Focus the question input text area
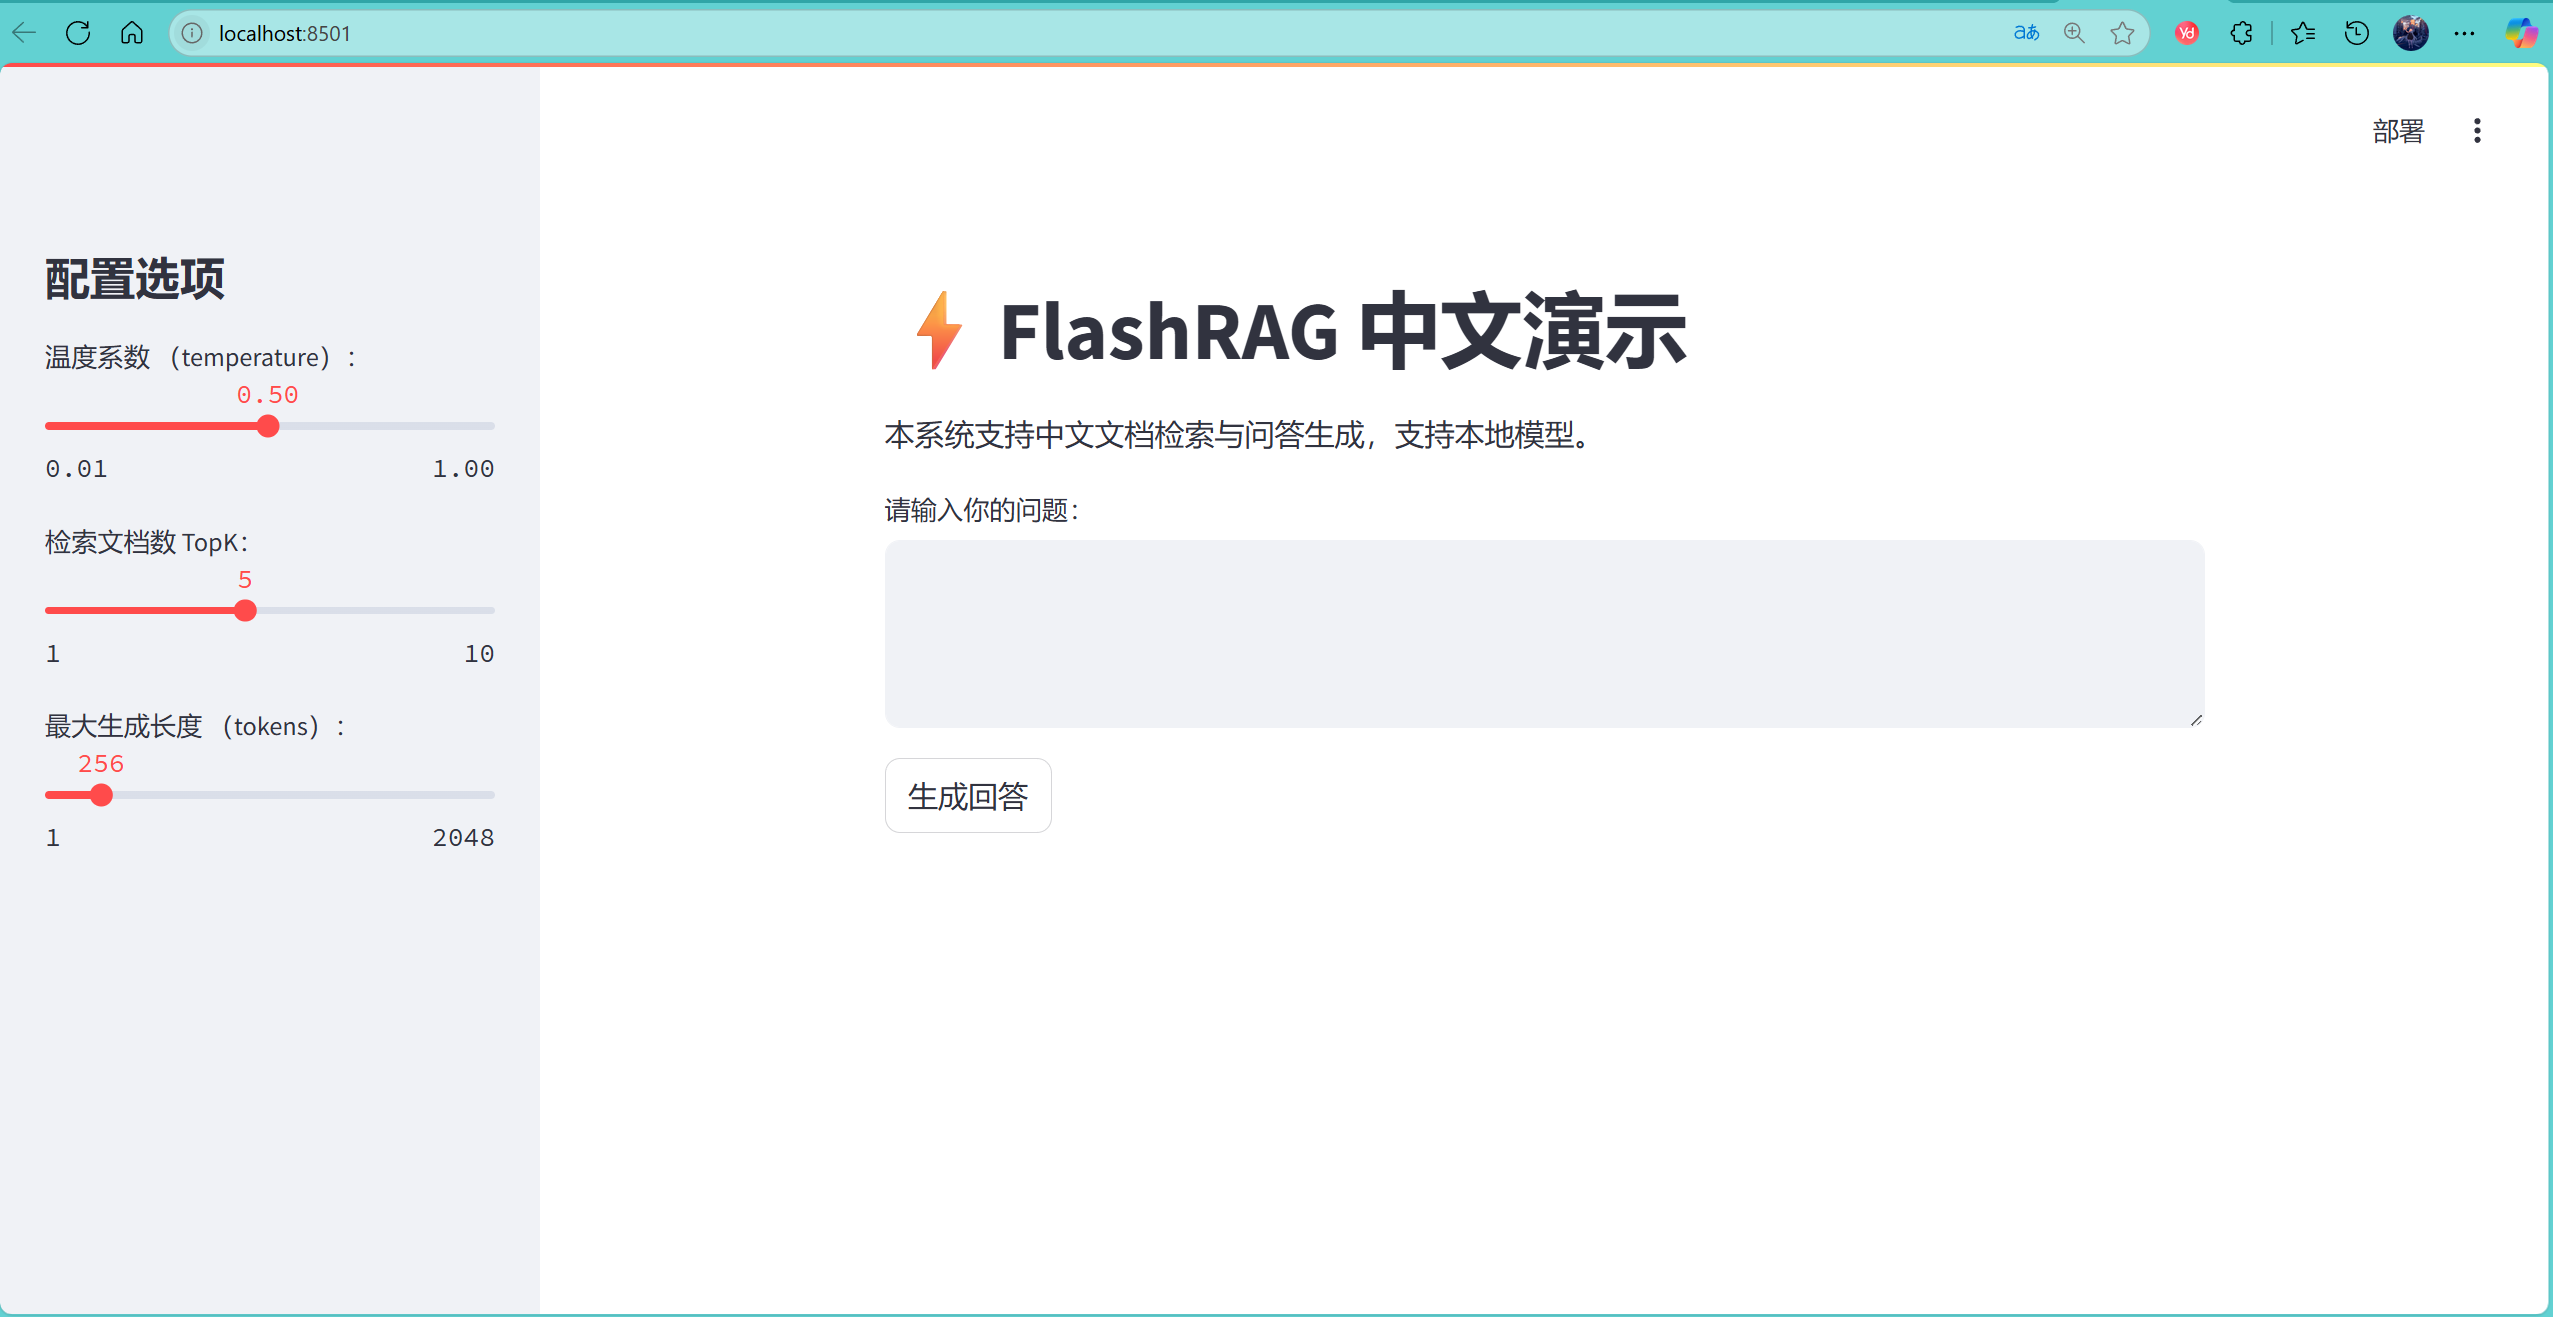 (1544, 633)
